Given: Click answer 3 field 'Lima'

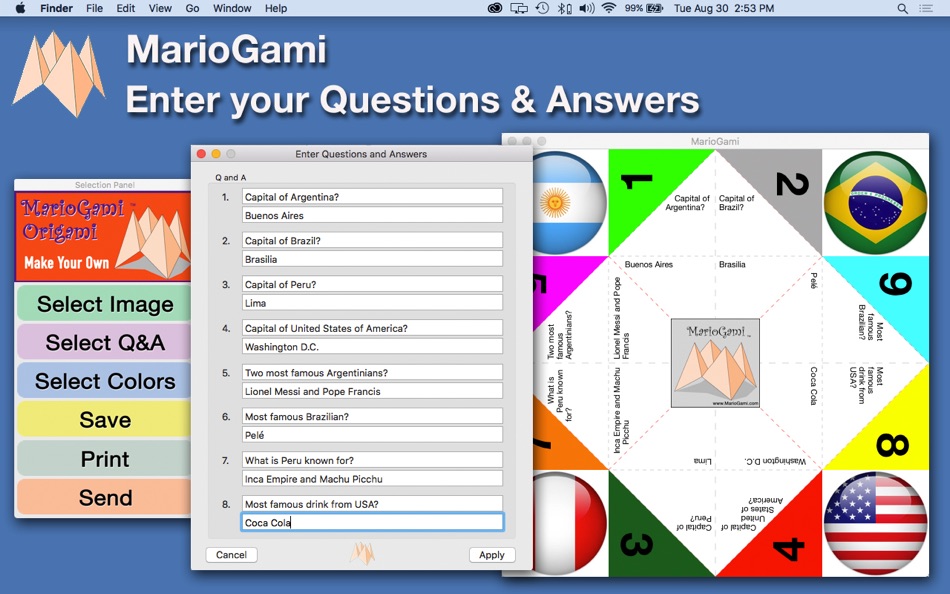Looking at the screenshot, I should 372,302.
